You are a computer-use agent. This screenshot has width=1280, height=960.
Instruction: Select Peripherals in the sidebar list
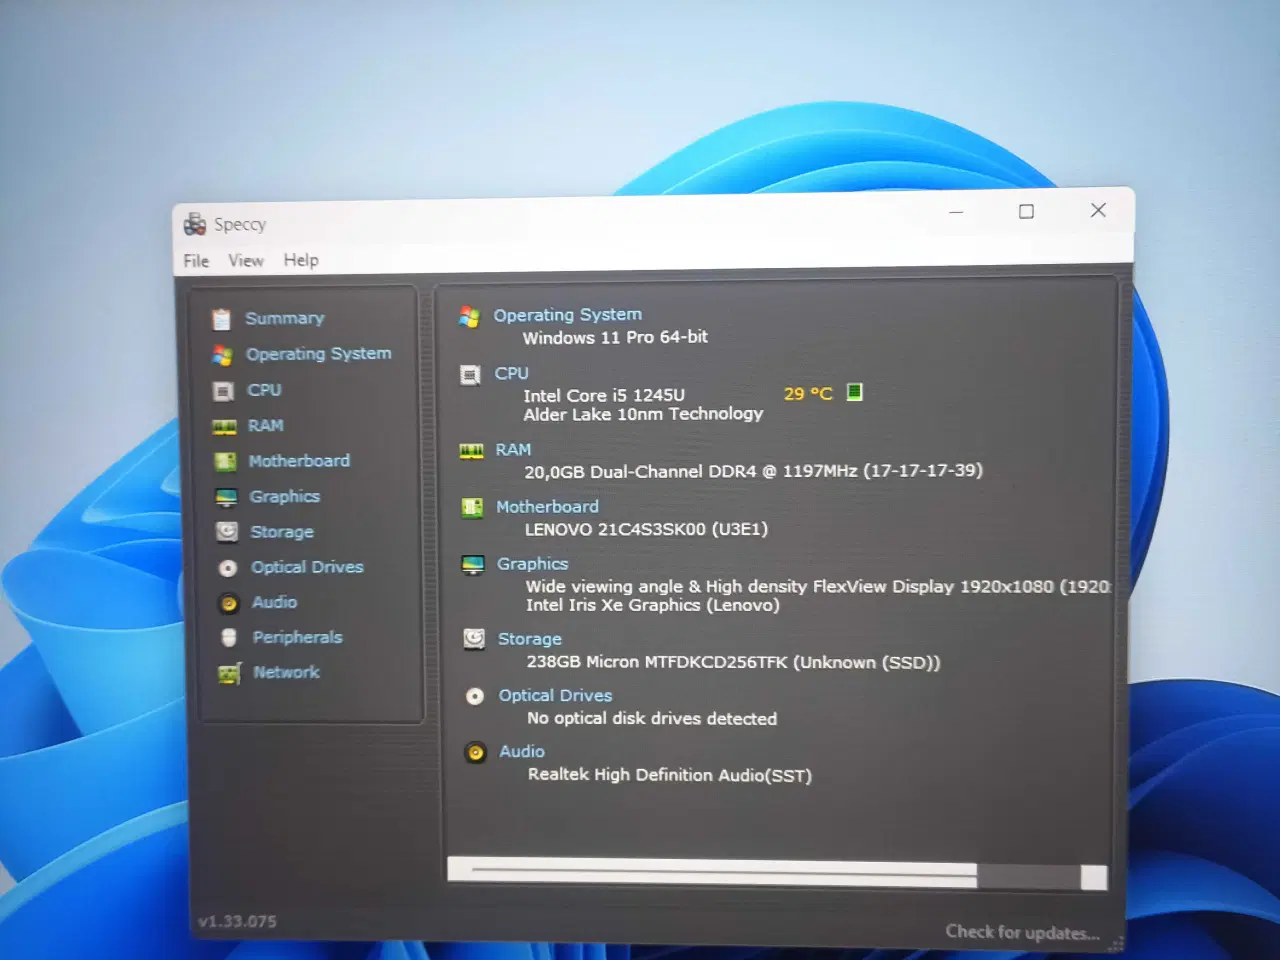[x=297, y=638]
